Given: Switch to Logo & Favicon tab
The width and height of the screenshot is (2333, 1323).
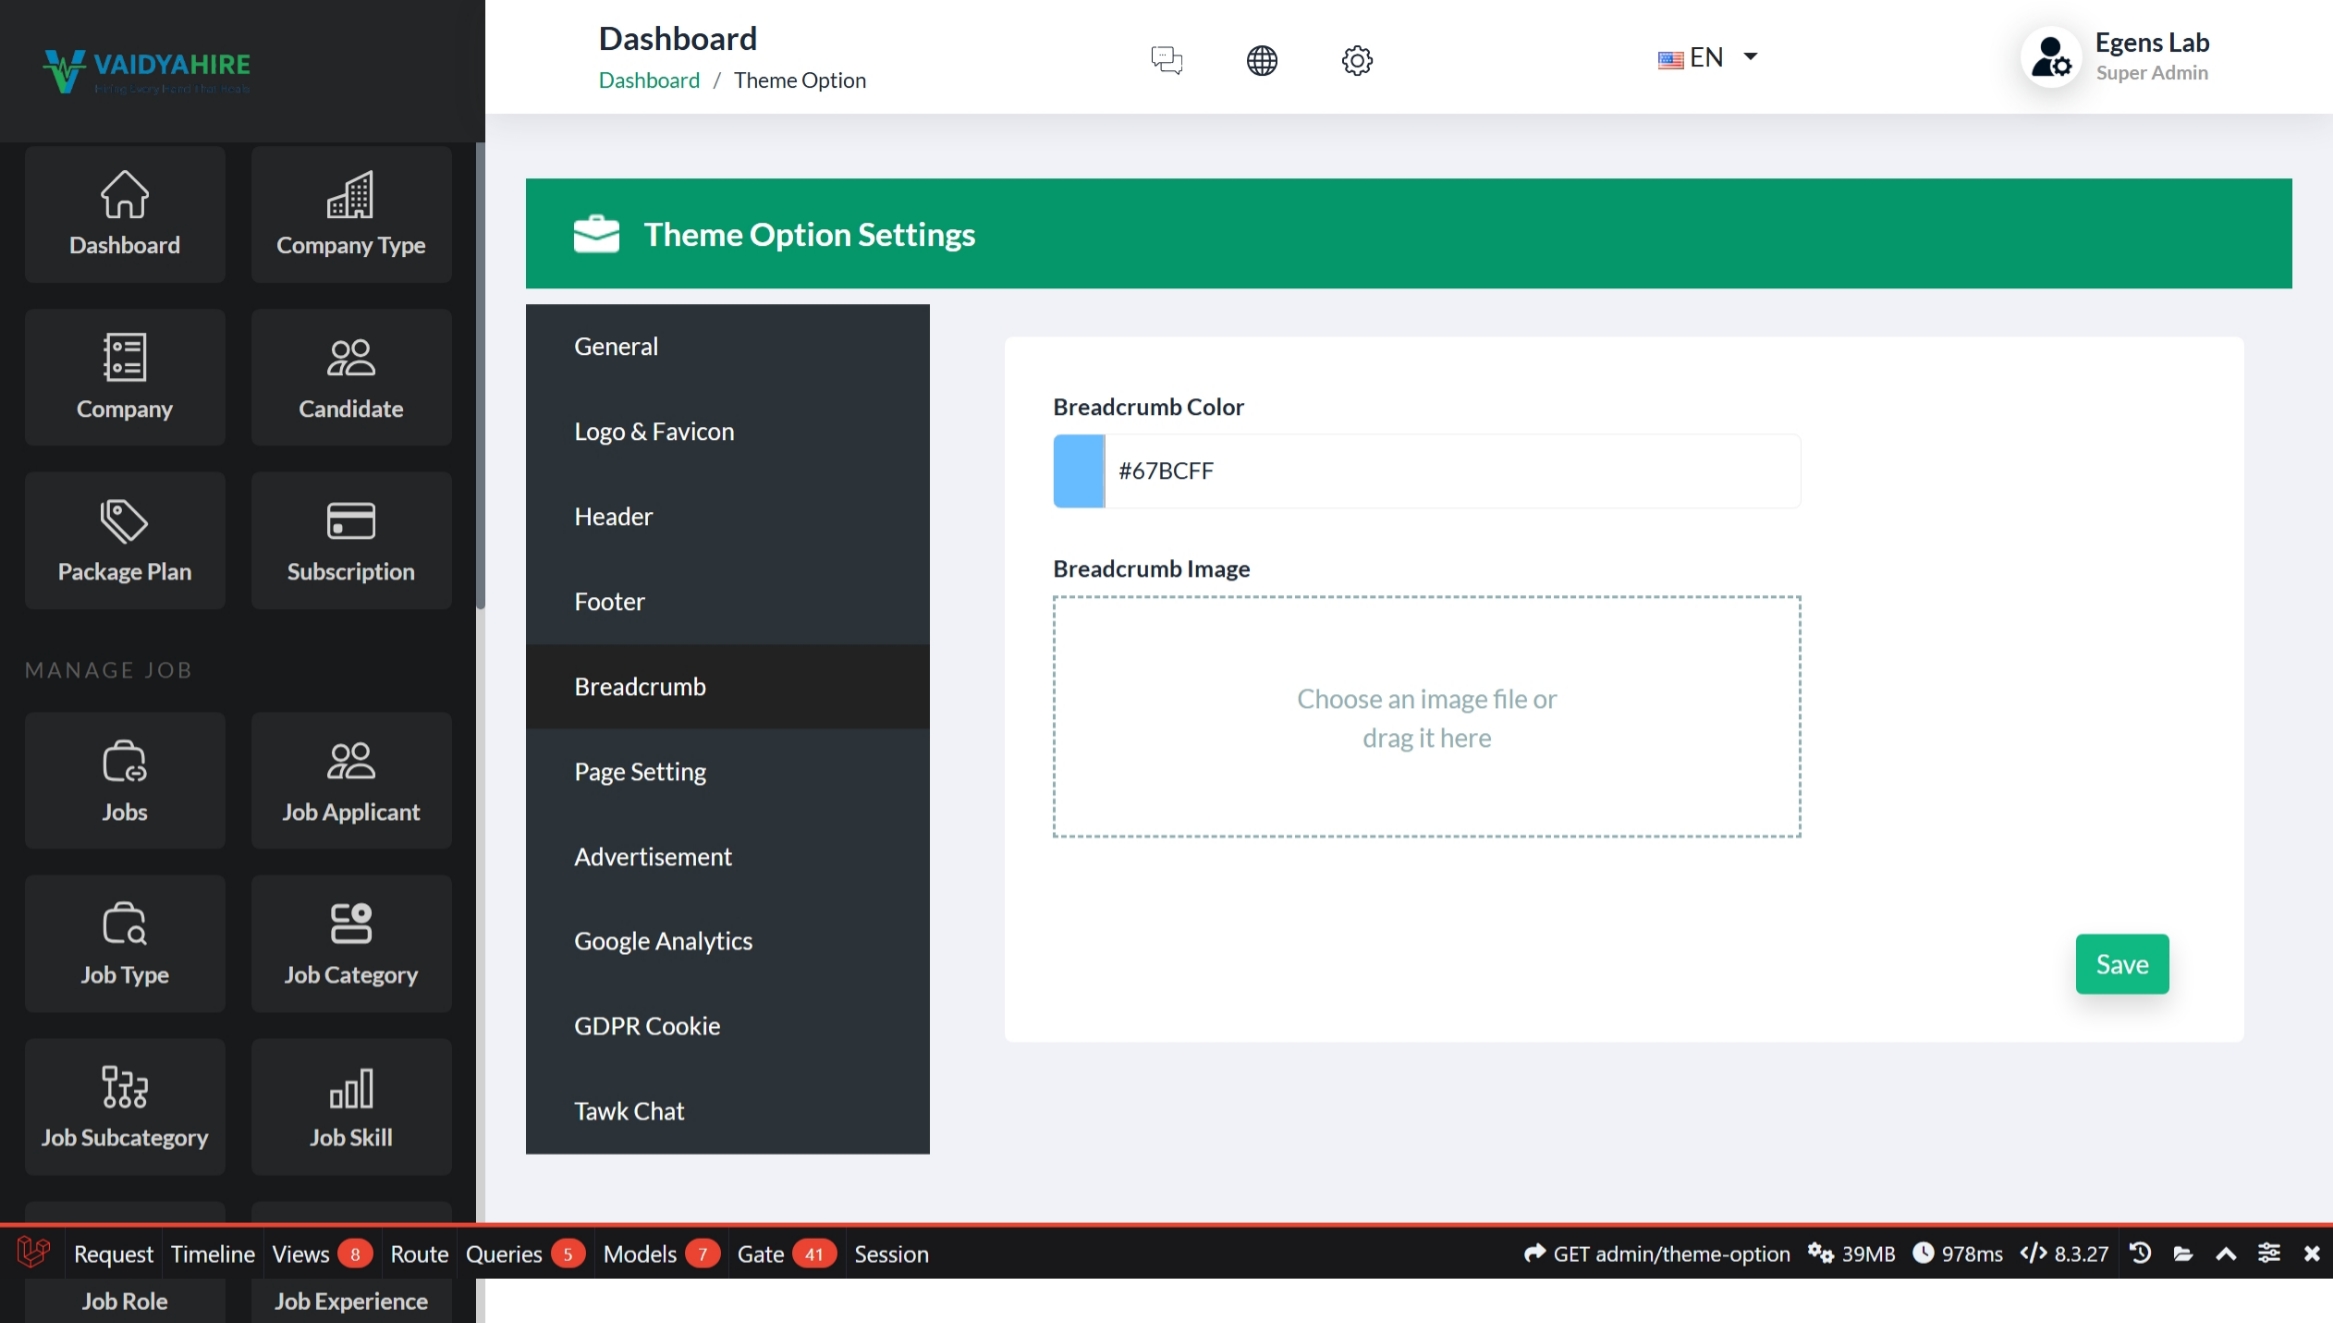Looking at the screenshot, I should [654, 431].
